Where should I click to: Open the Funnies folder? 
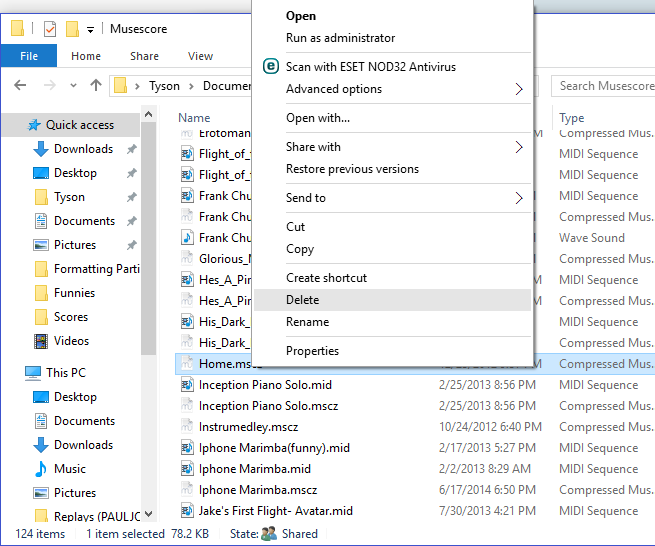(x=74, y=293)
